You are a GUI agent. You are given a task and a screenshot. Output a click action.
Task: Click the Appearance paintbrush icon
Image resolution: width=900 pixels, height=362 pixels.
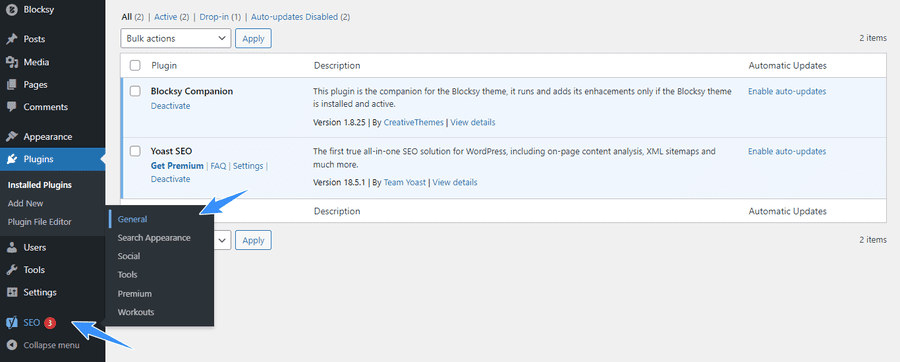click(x=11, y=137)
